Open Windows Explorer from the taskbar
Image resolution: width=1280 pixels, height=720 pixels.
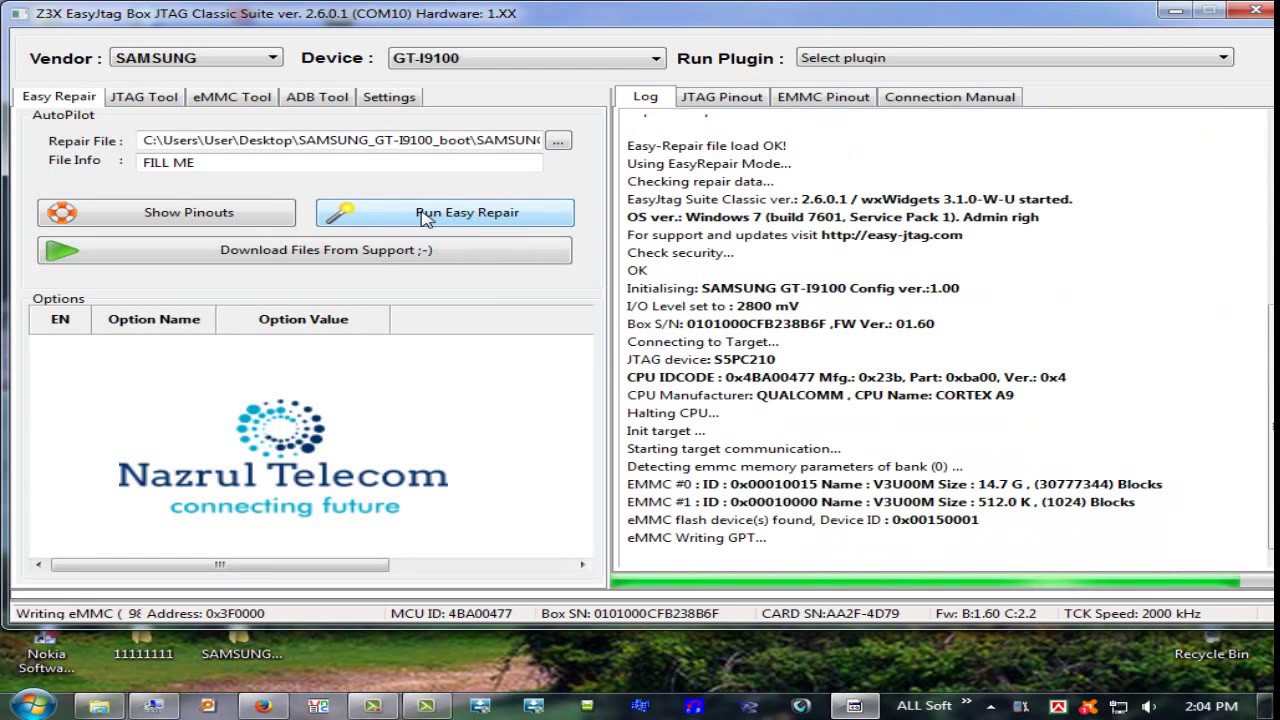coord(99,706)
